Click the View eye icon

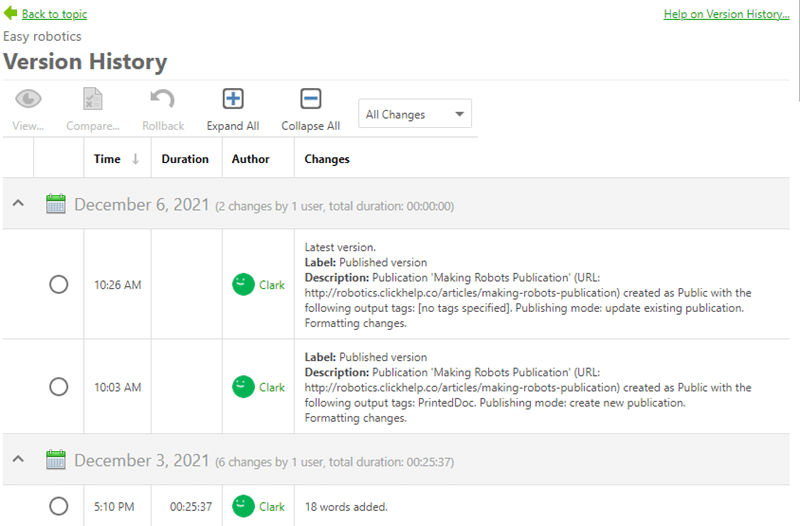coord(28,98)
